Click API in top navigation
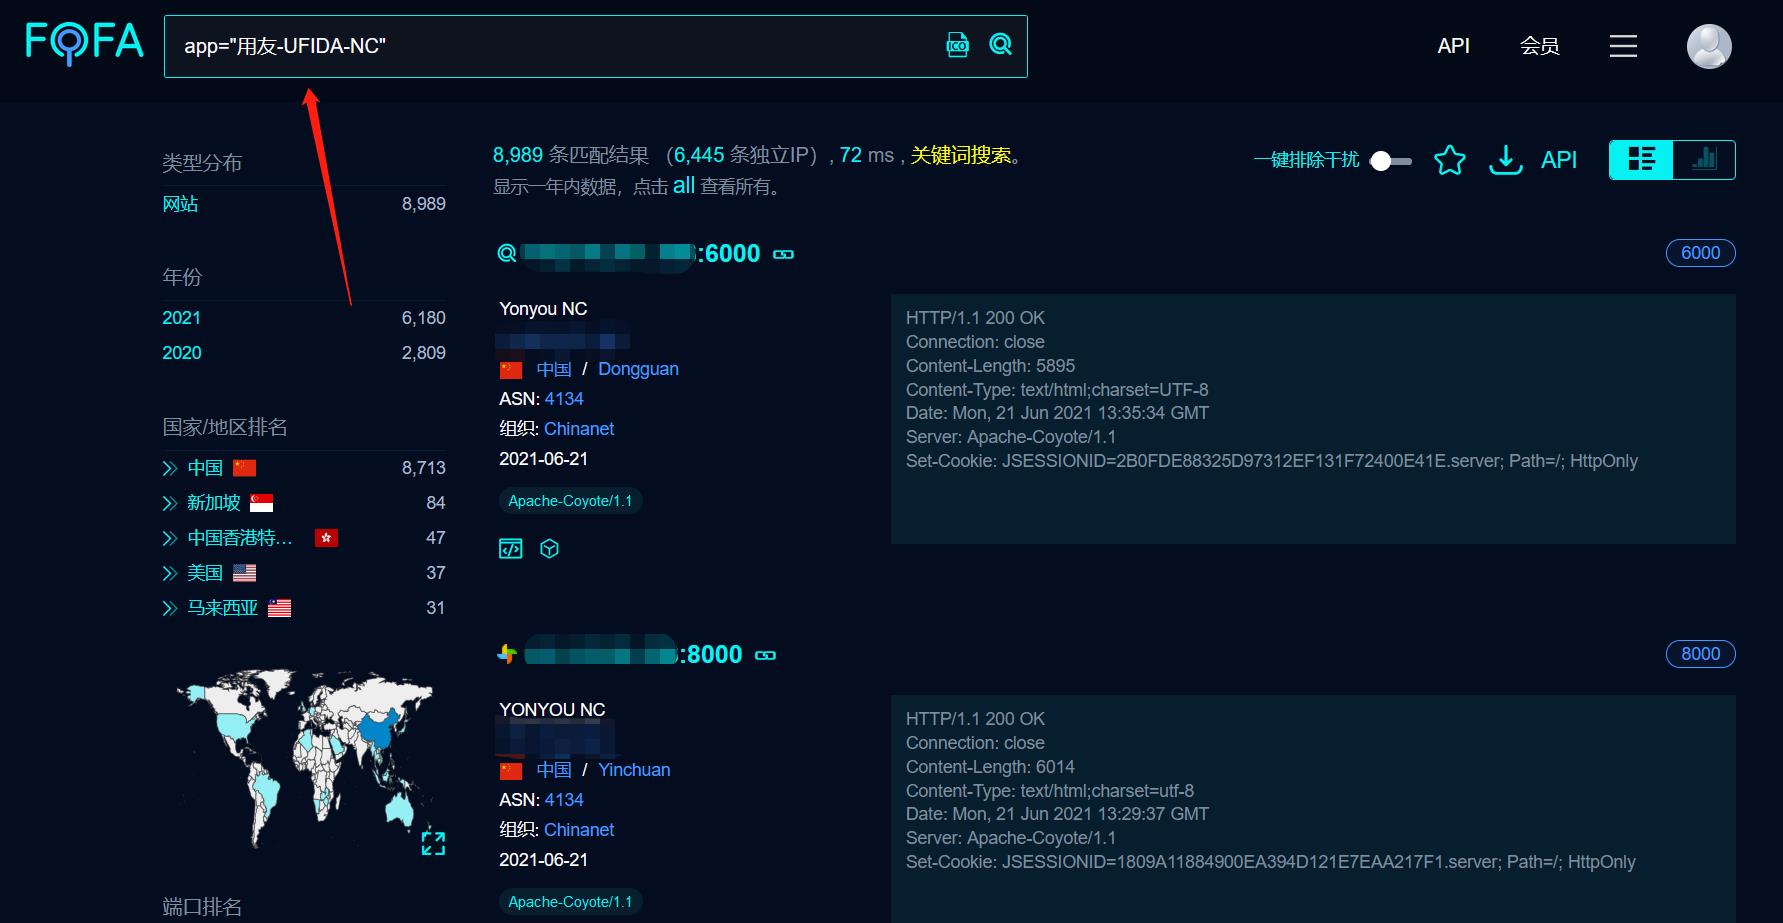Viewport: 1783px width, 923px height. [x=1453, y=46]
